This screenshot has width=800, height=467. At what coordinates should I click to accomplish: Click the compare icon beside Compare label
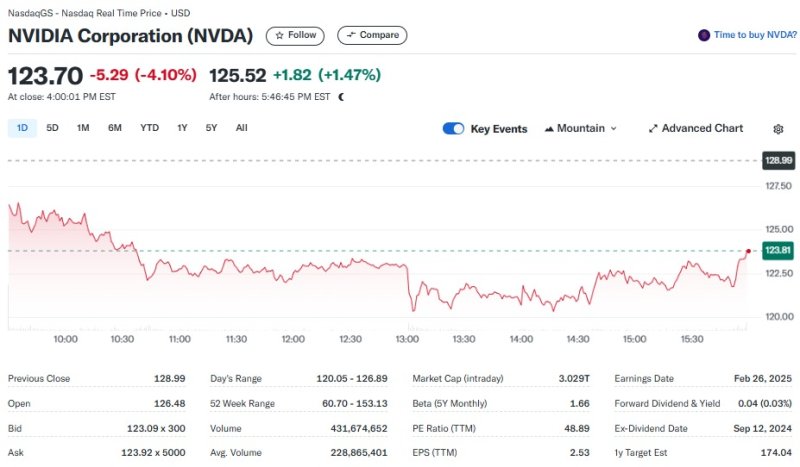pyautogui.click(x=350, y=35)
